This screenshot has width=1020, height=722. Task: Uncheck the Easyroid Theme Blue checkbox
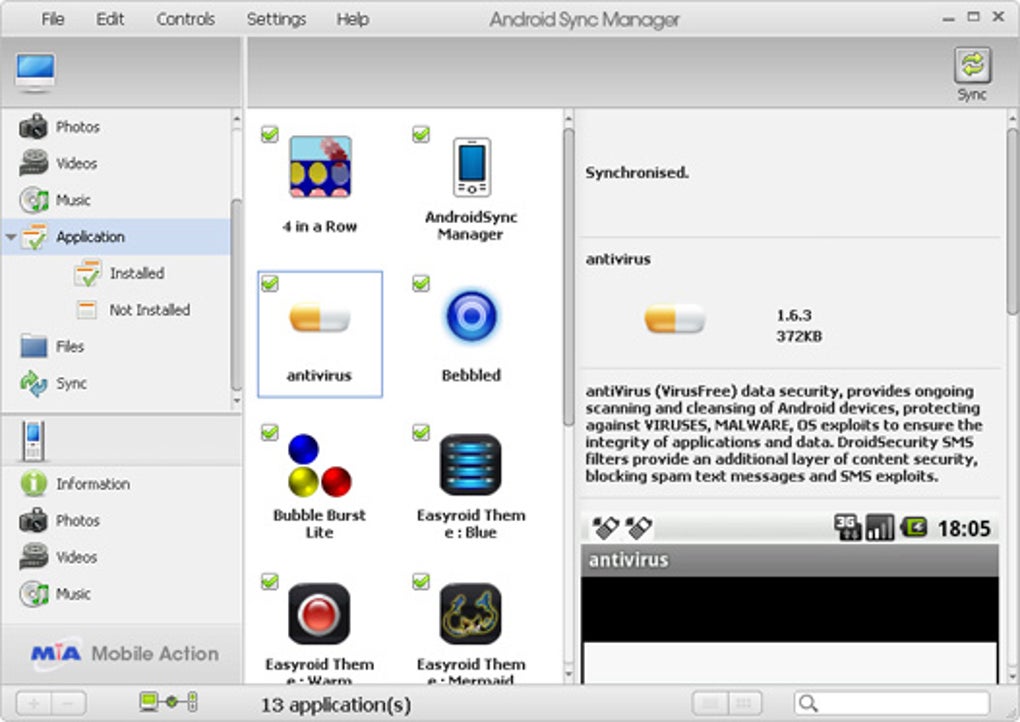[x=421, y=432]
